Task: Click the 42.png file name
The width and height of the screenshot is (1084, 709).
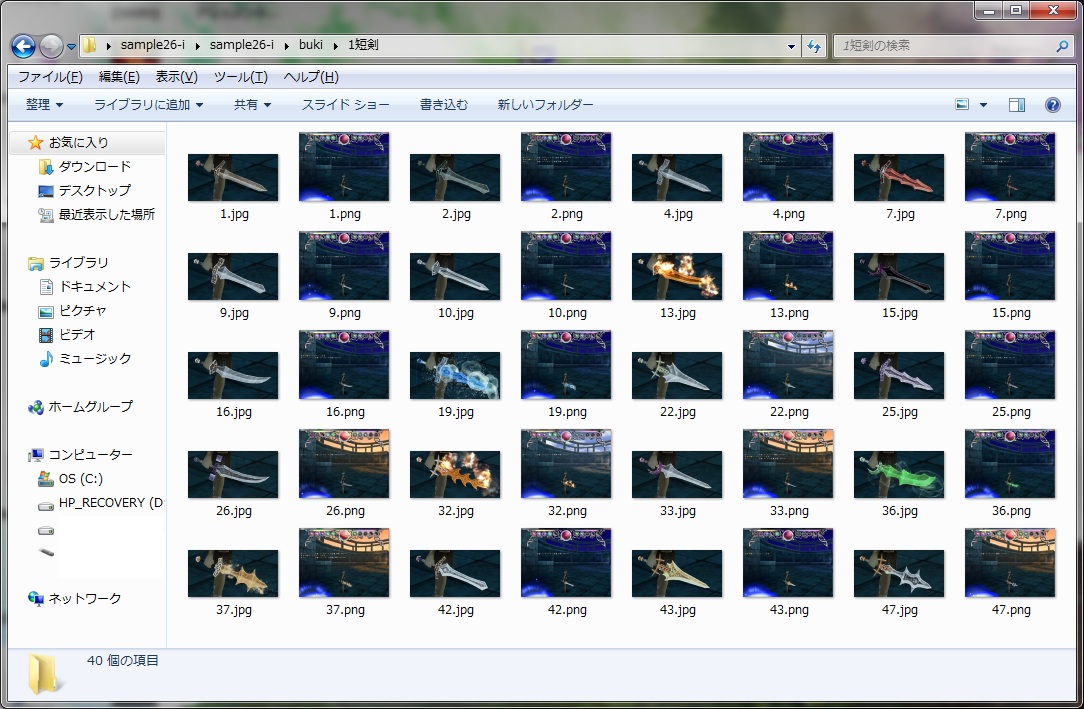Action: tap(567, 609)
